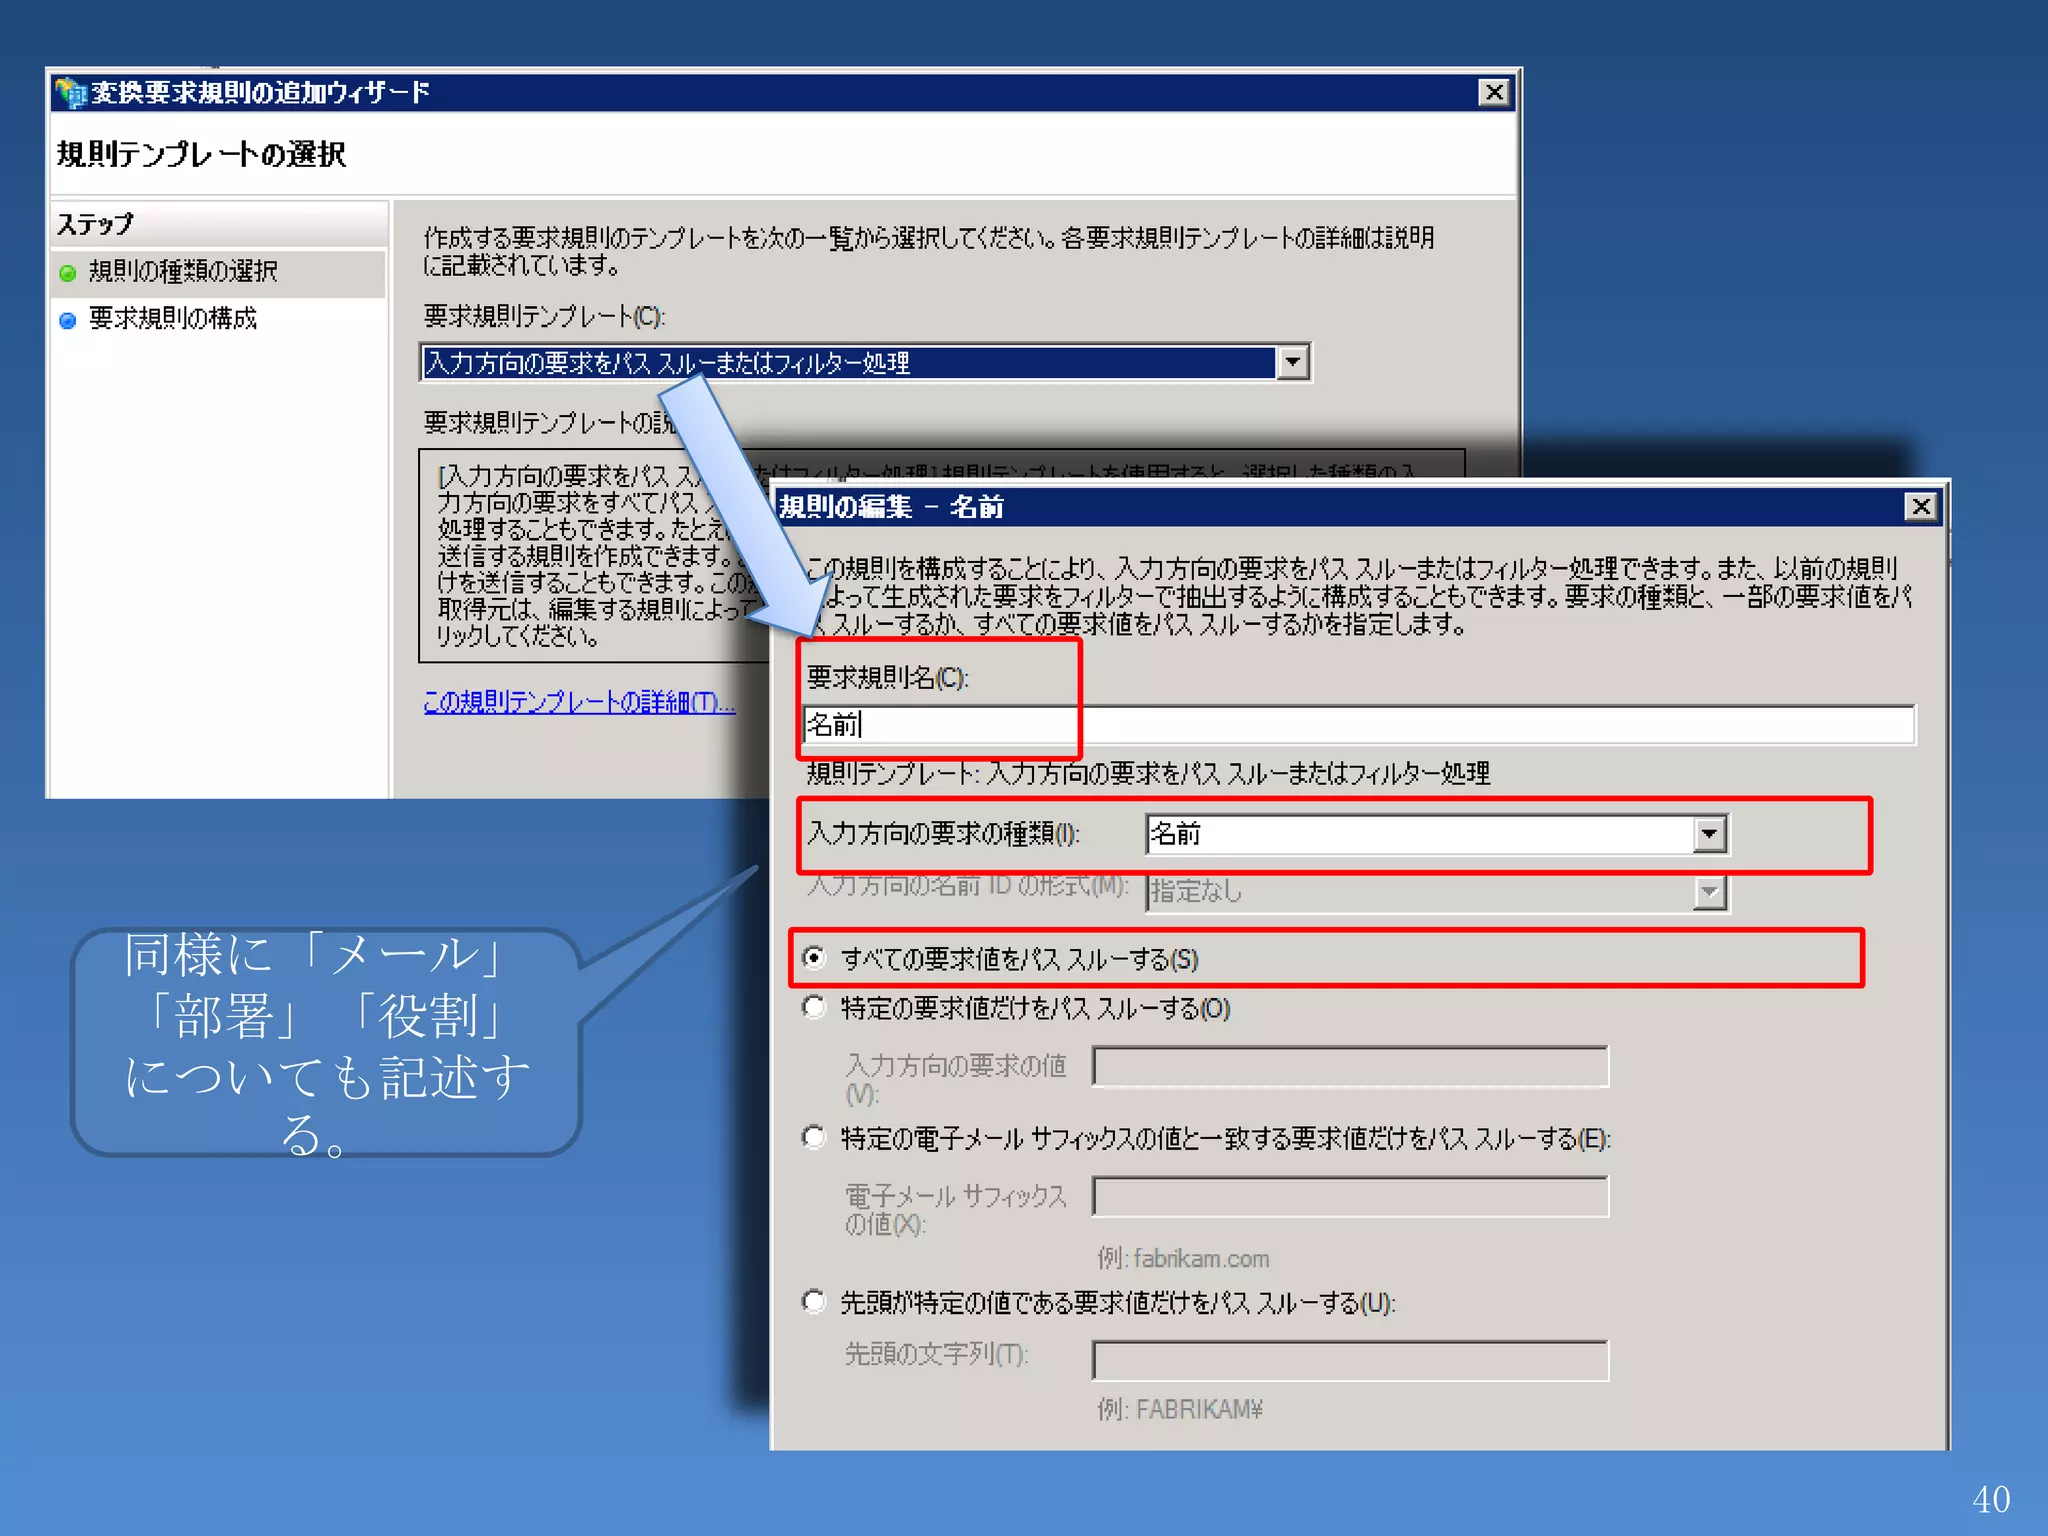Screen dimensions: 2048x1536
Task: Open the 要求規則テンプレート combo box
Action: coord(865,362)
